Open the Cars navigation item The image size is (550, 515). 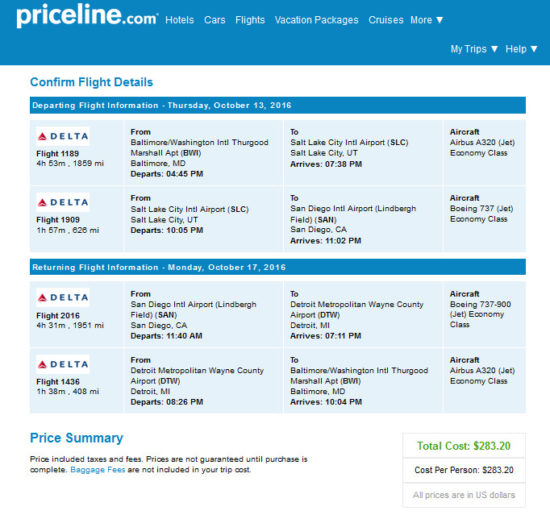click(215, 20)
